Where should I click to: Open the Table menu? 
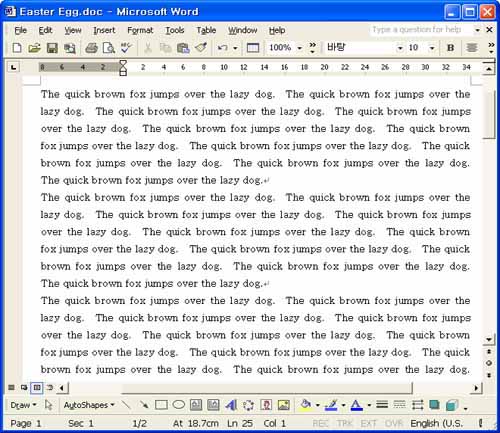click(x=206, y=30)
